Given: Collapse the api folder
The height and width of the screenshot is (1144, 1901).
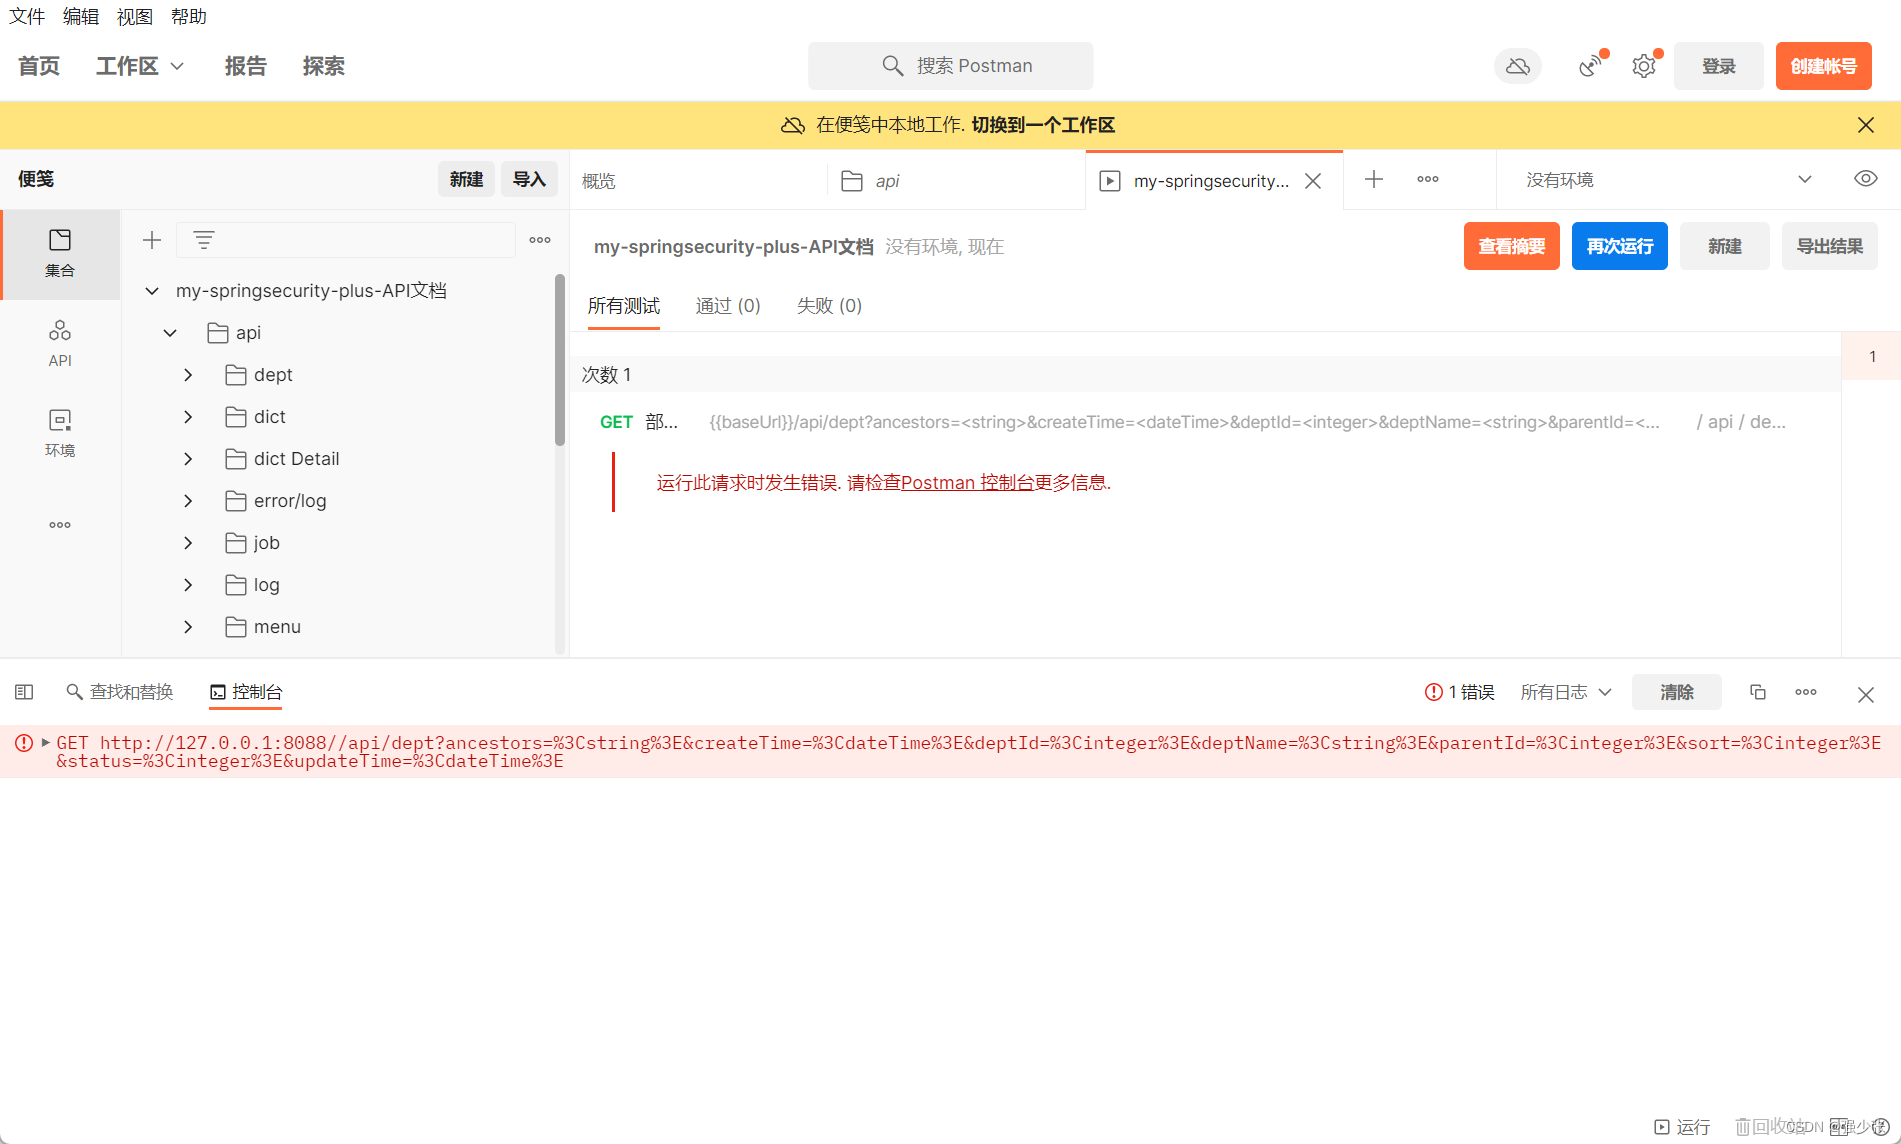Looking at the screenshot, I should pos(170,333).
